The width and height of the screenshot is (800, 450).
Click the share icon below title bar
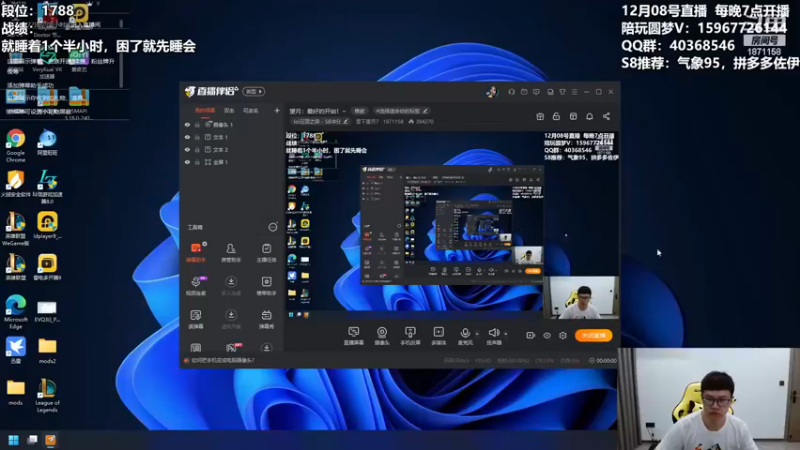[606, 116]
